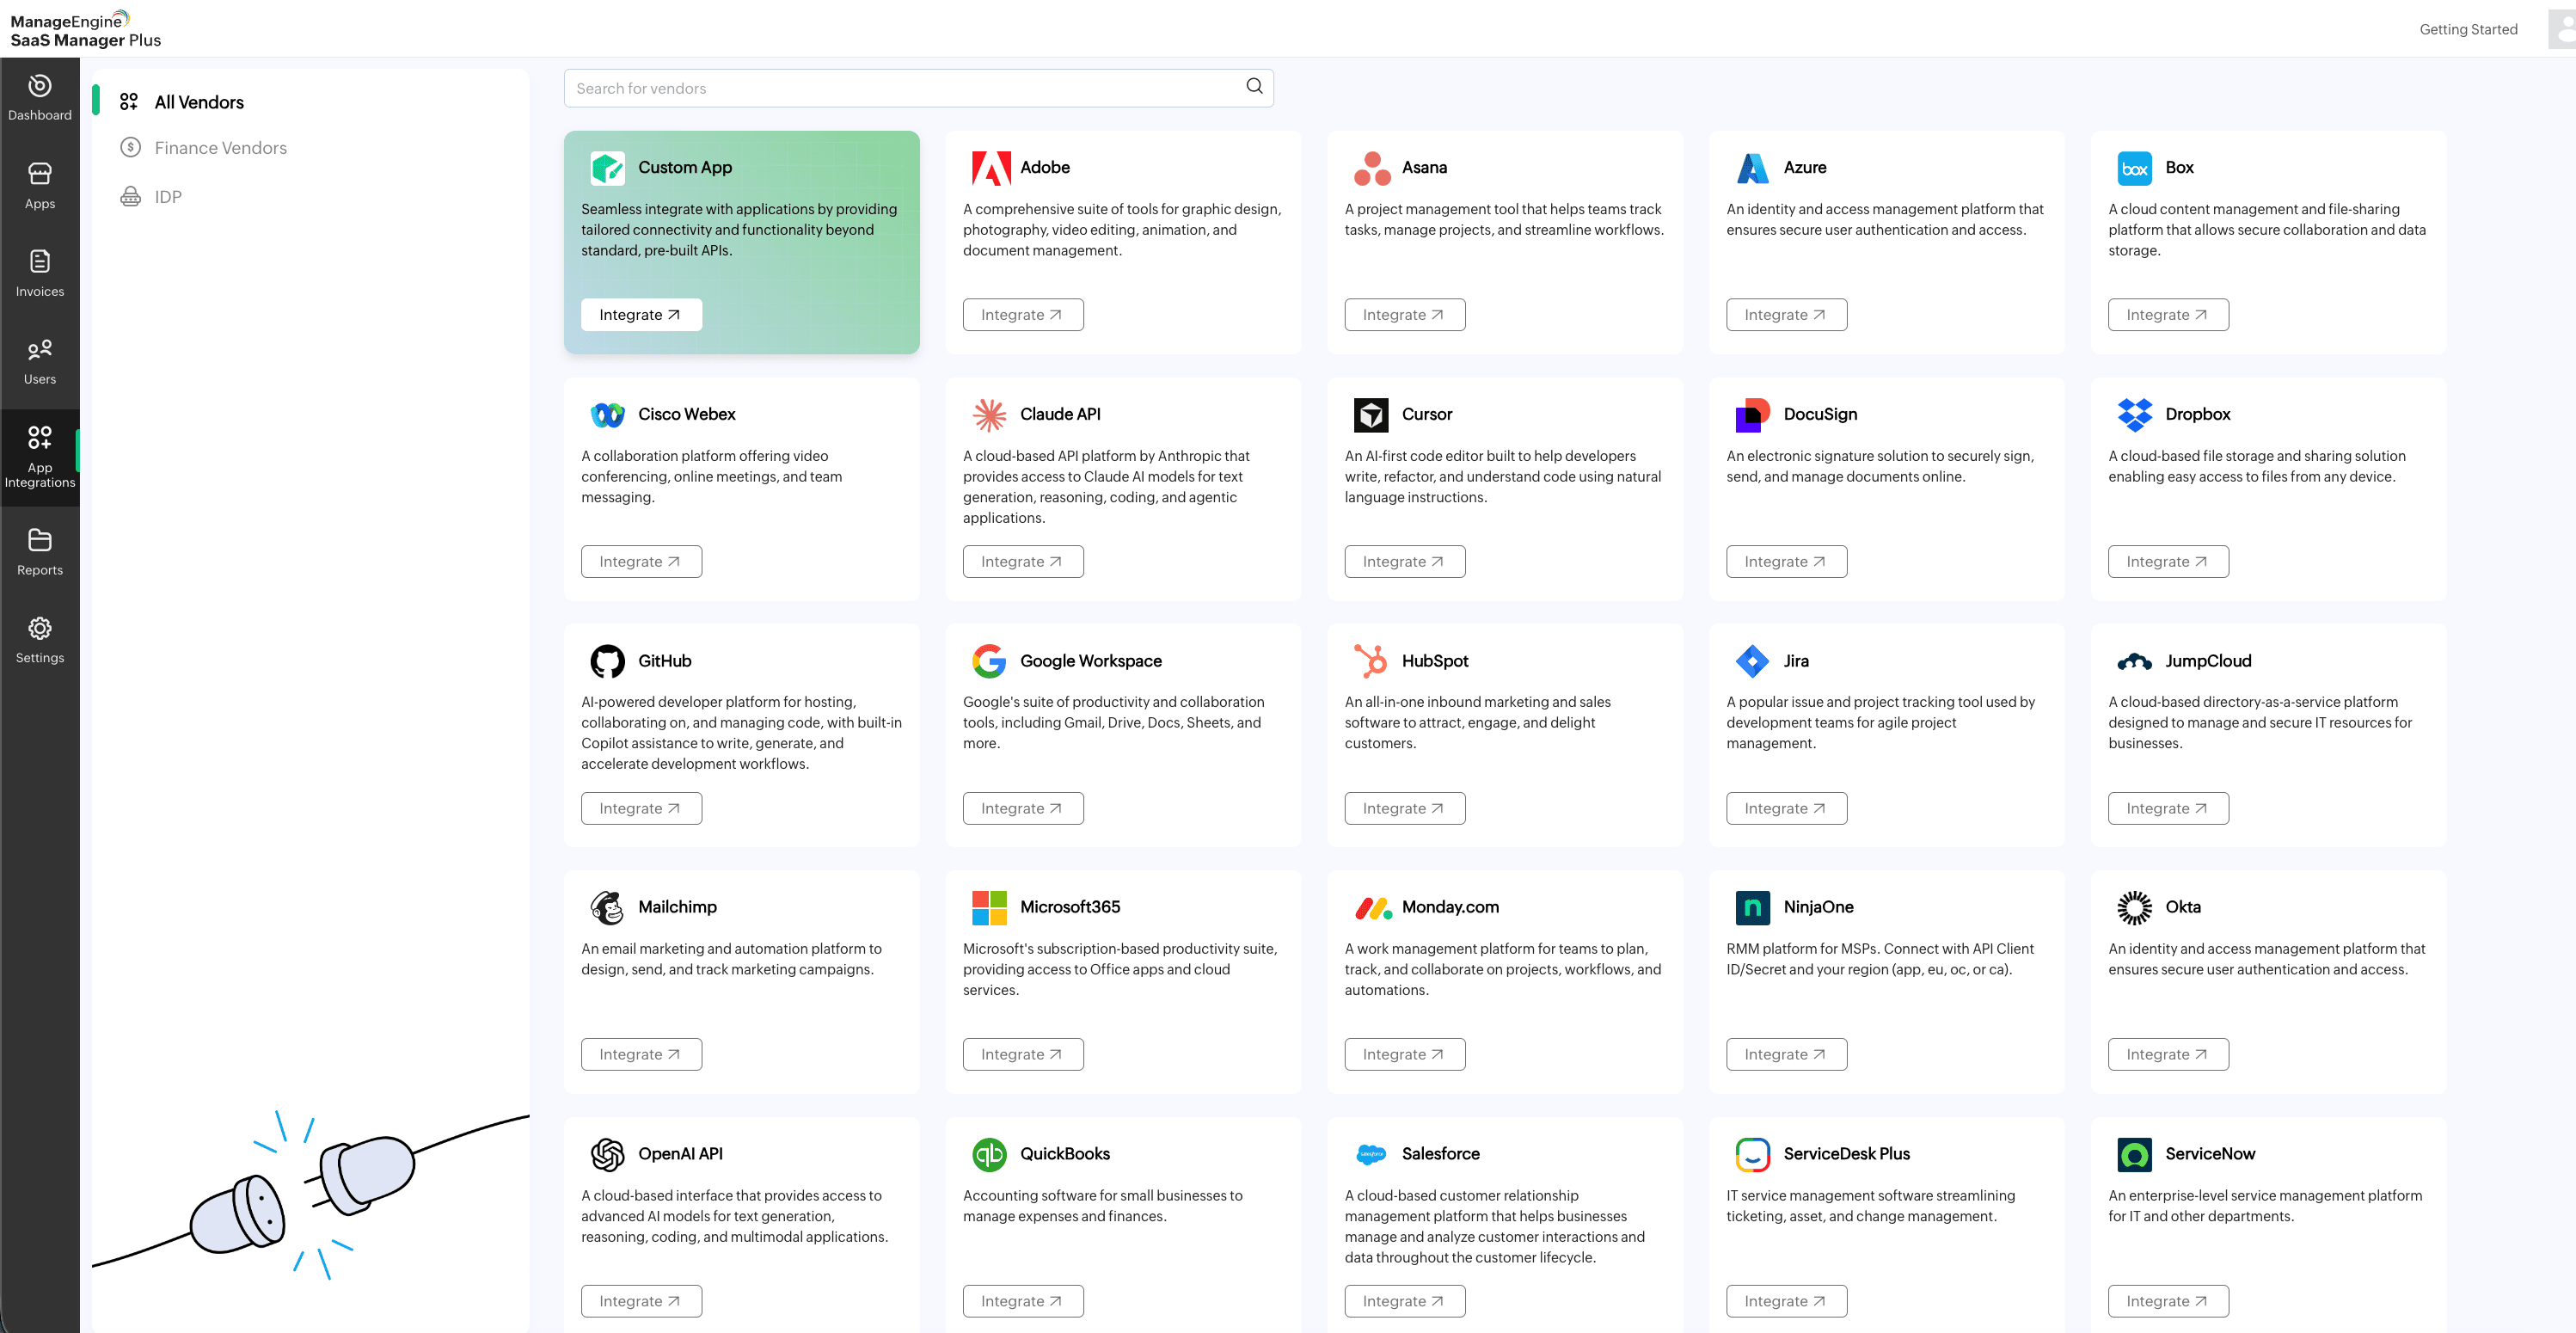Click the Adobe logo icon
The width and height of the screenshot is (2576, 1333).
[x=990, y=168]
